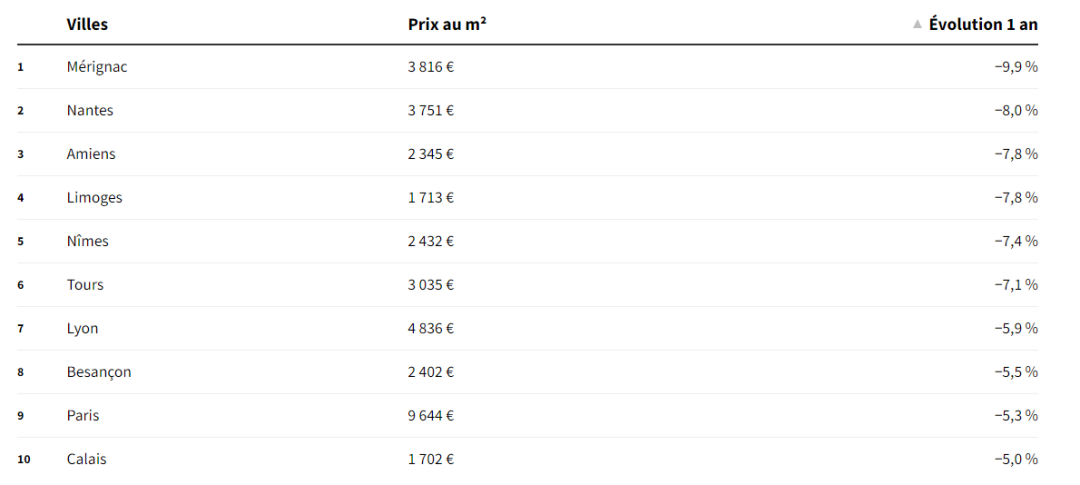Click on Amiens in the table
This screenshot has height=485, width=1080.
[x=91, y=154]
